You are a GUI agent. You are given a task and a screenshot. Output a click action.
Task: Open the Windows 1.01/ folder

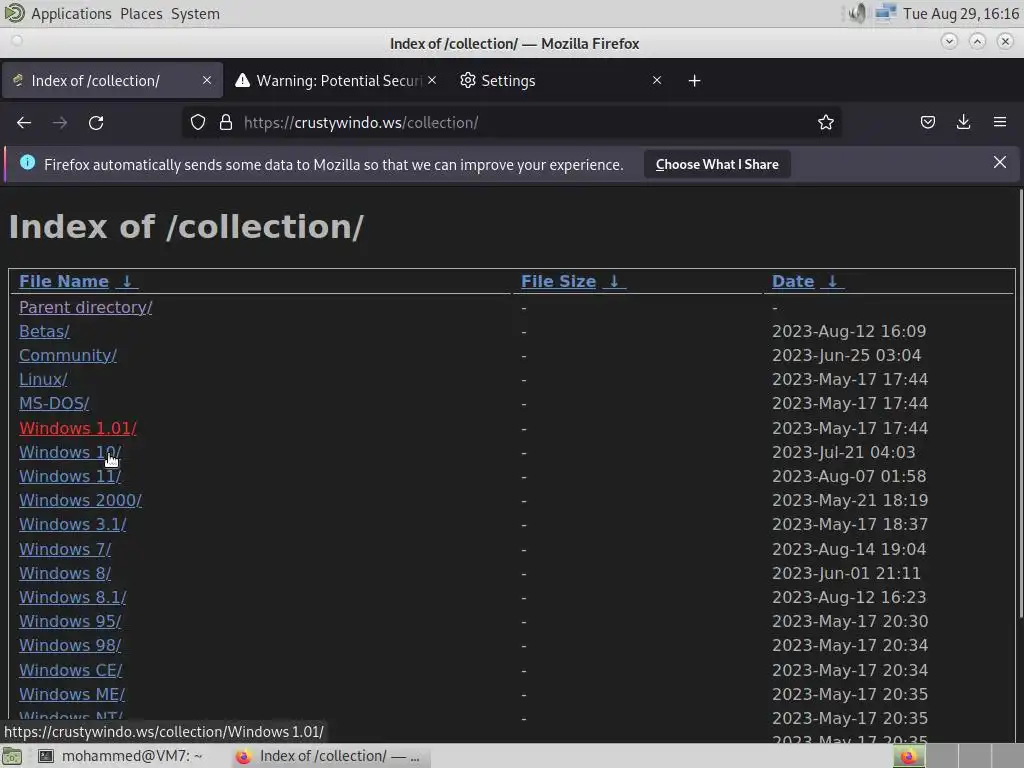[78, 428]
